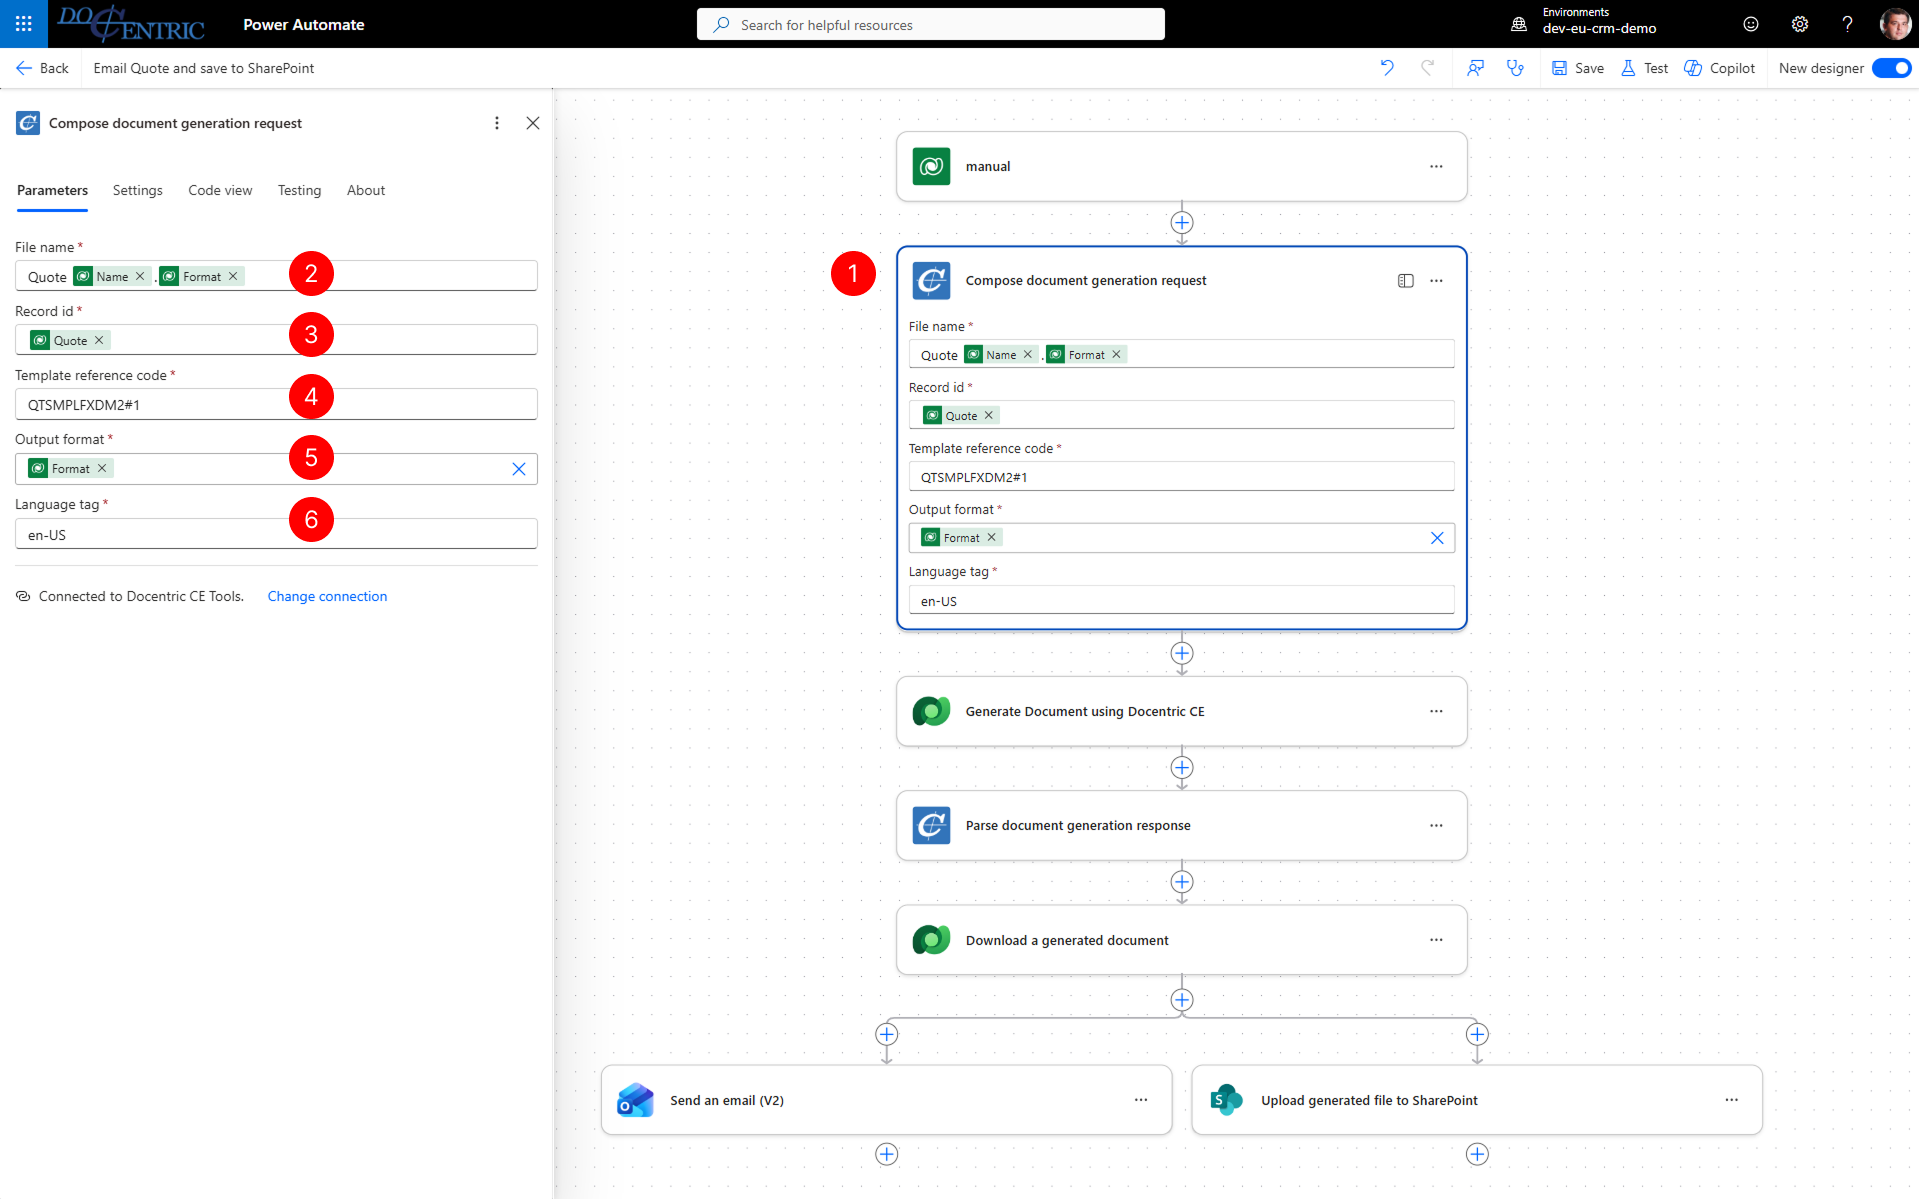Switch to the Code view tab
This screenshot has width=1919, height=1199.
[x=220, y=190]
